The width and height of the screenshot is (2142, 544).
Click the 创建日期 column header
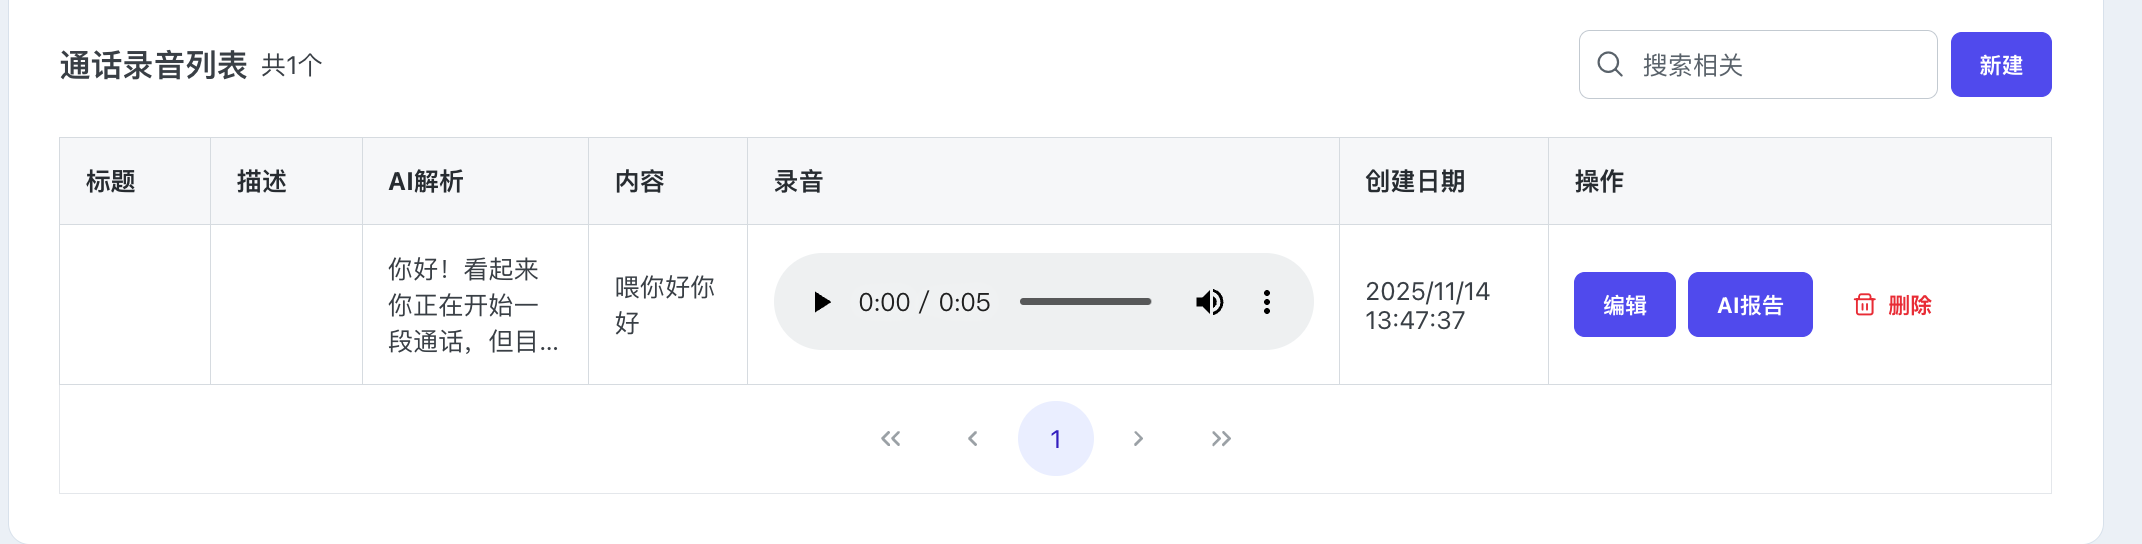pos(1415,181)
